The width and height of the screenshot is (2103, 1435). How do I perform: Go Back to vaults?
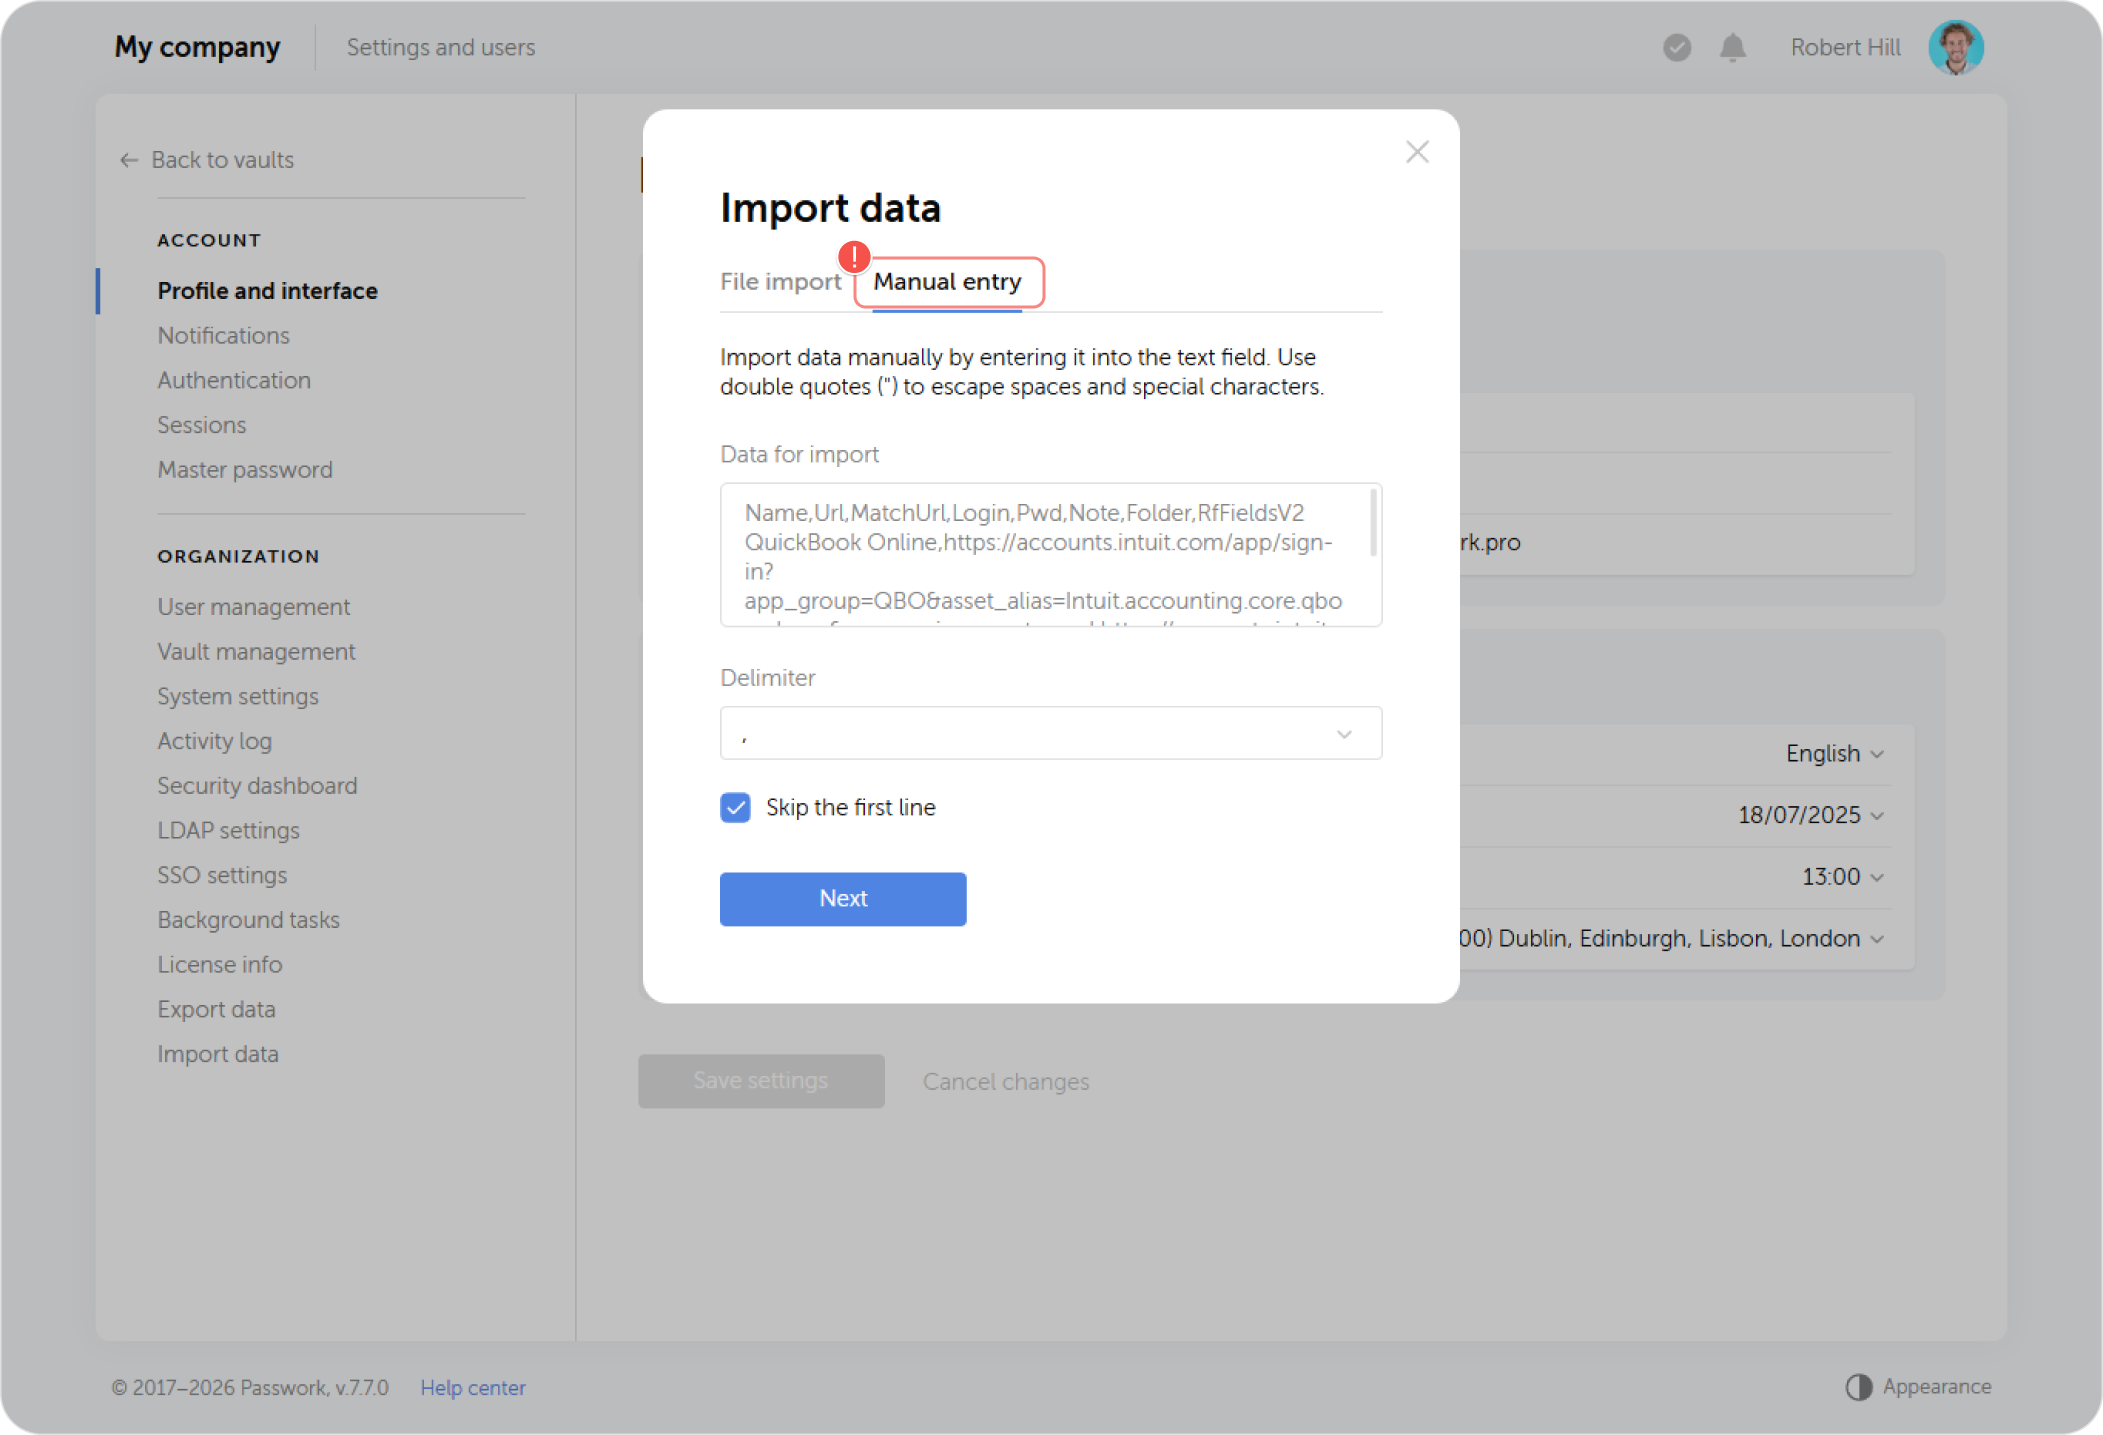pos(222,160)
